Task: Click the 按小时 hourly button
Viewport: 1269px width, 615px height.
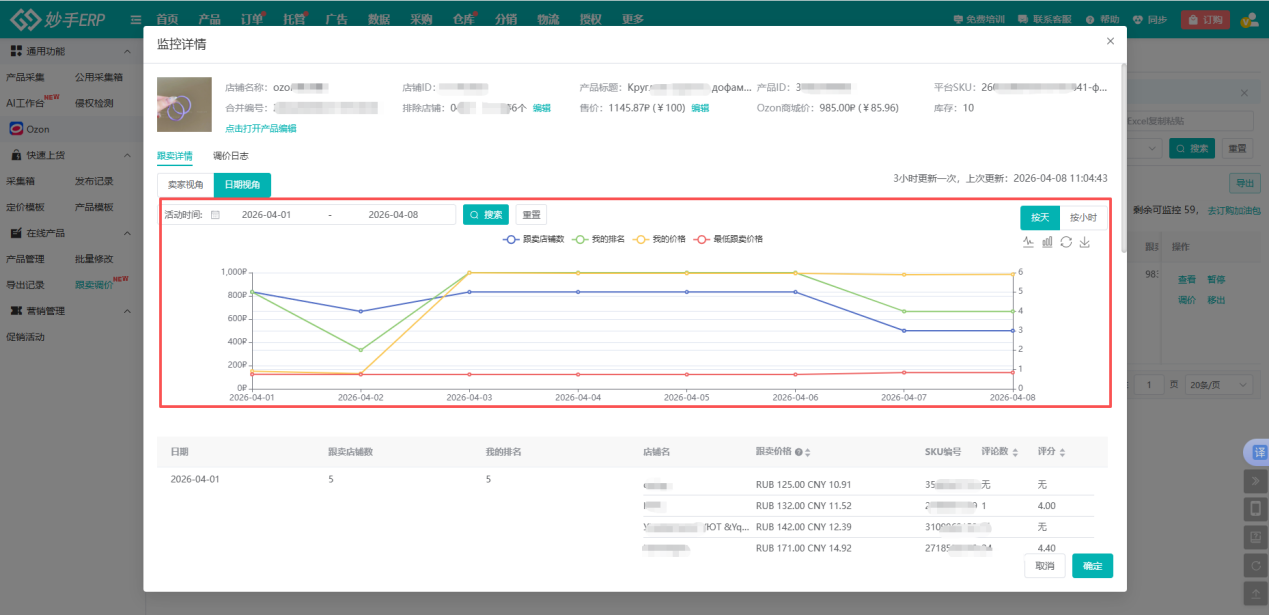Action: (1083, 217)
